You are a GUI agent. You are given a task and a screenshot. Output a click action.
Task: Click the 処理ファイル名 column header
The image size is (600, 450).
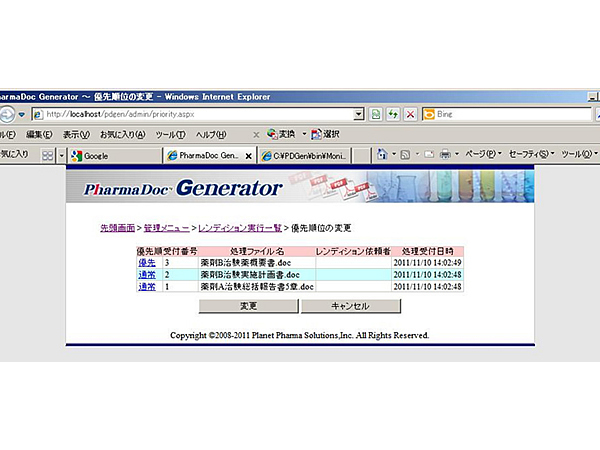pyautogui.click(x=257, y=251)
